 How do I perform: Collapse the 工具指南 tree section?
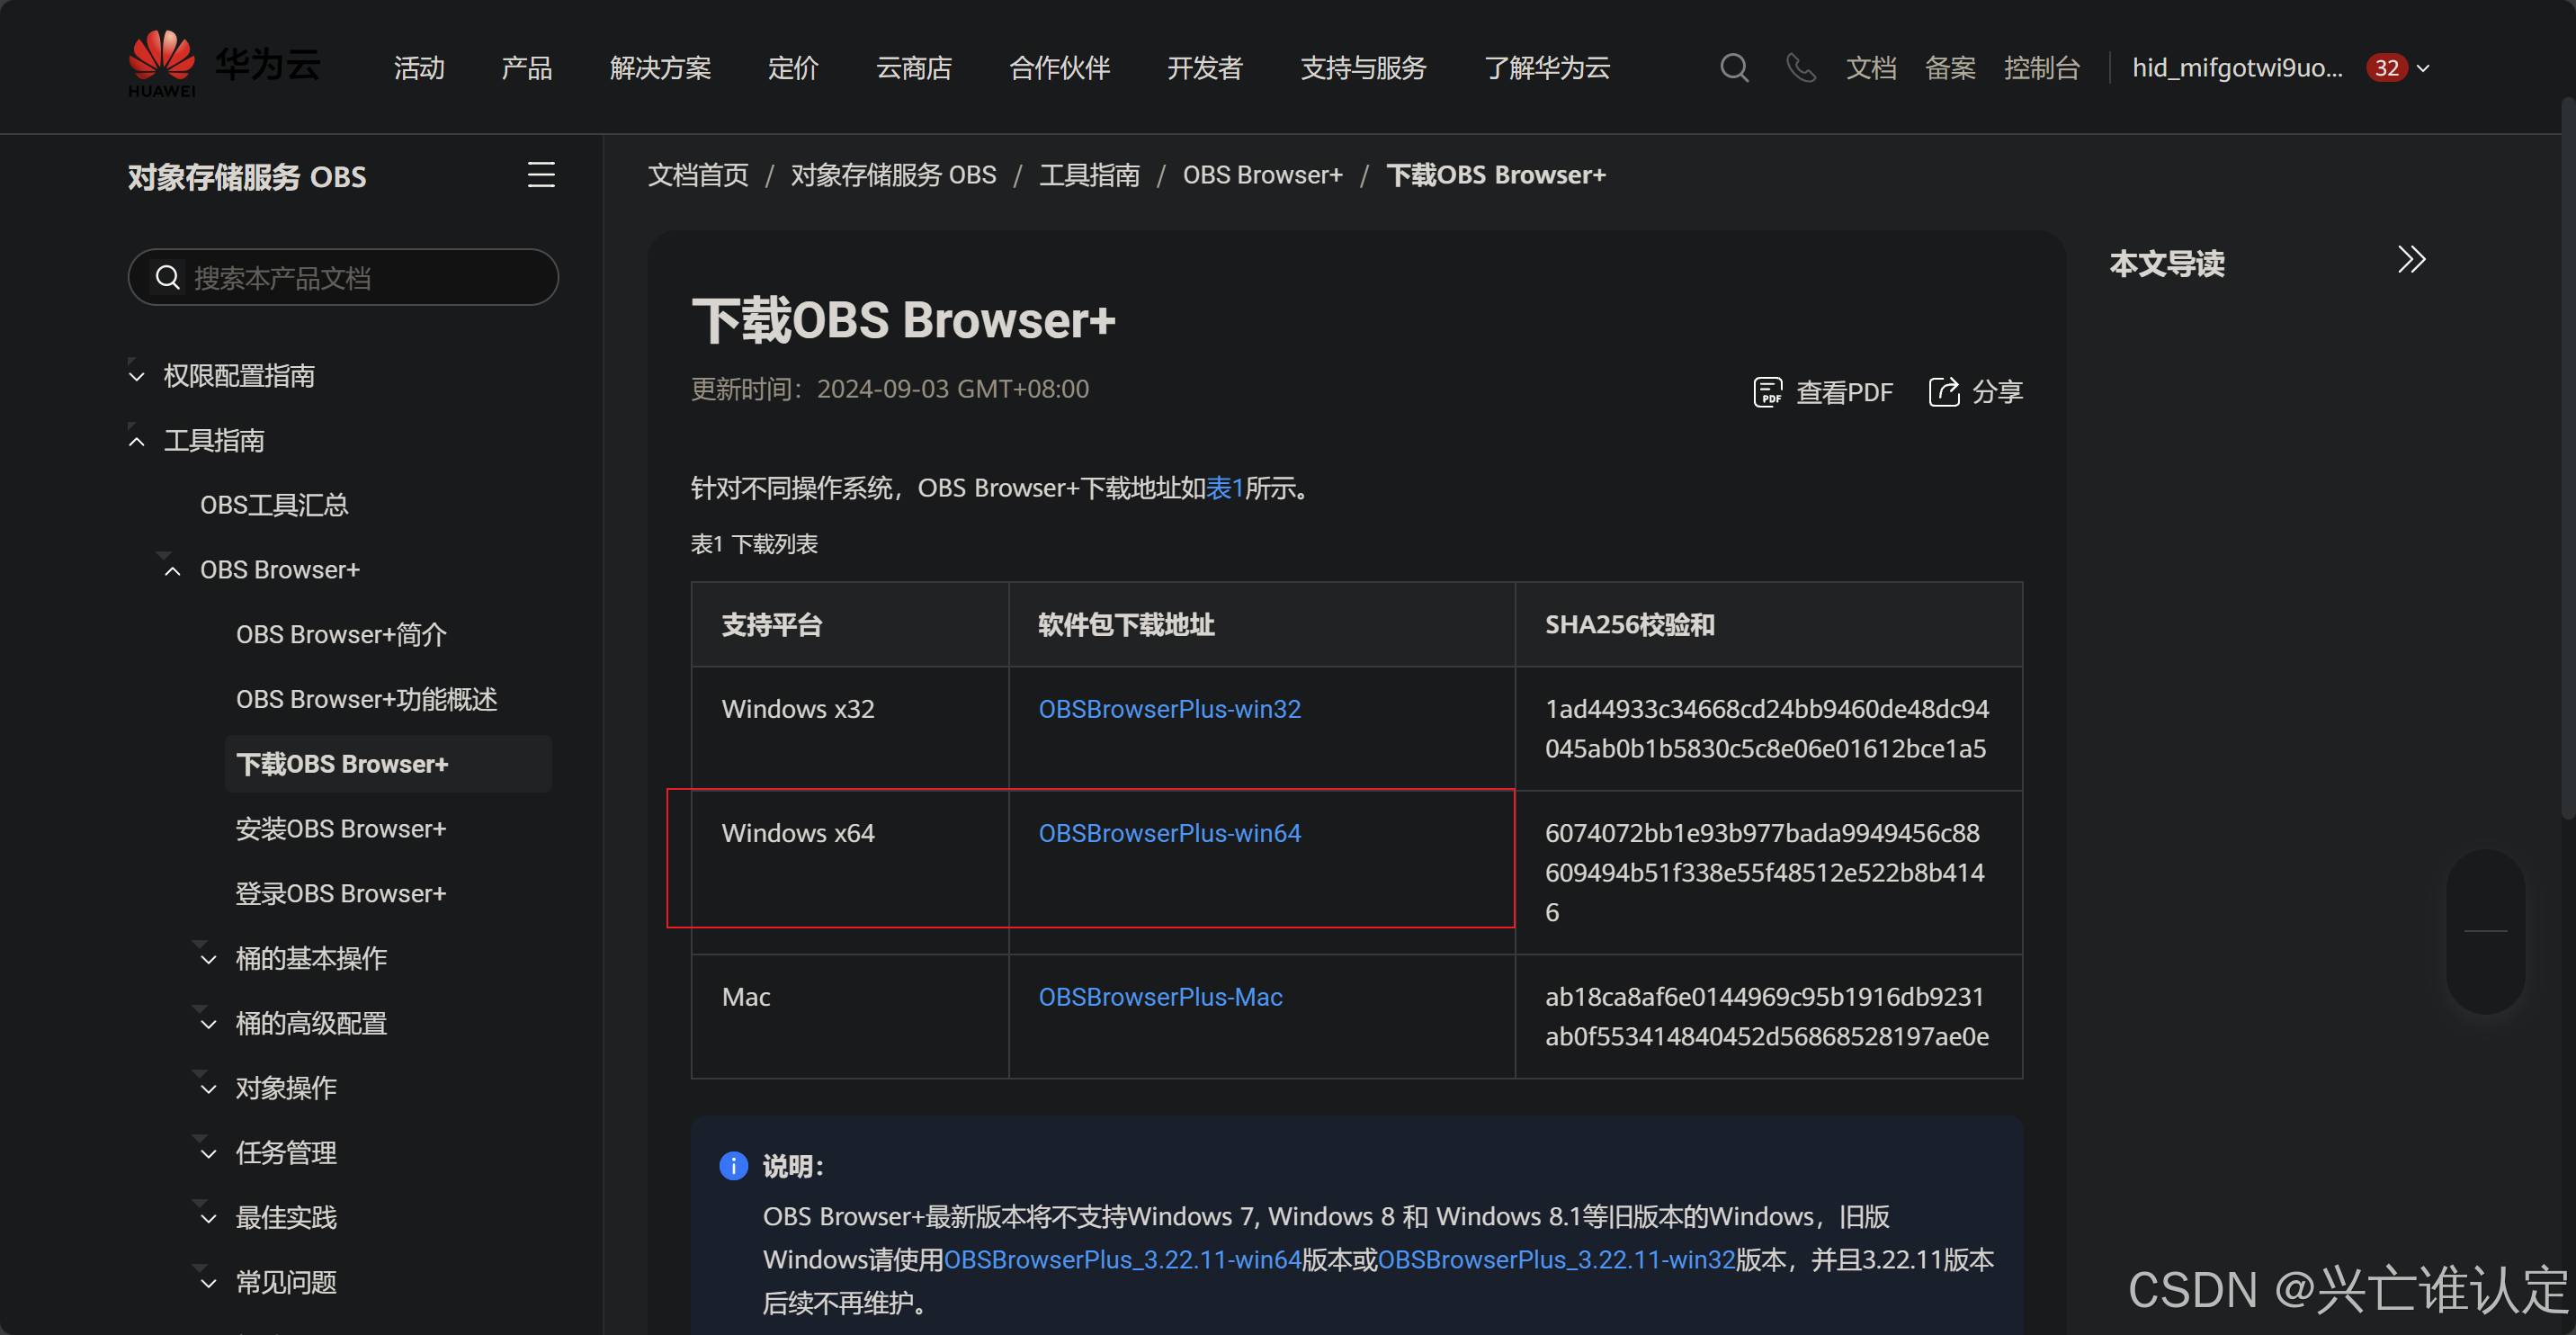pos(137,441)
